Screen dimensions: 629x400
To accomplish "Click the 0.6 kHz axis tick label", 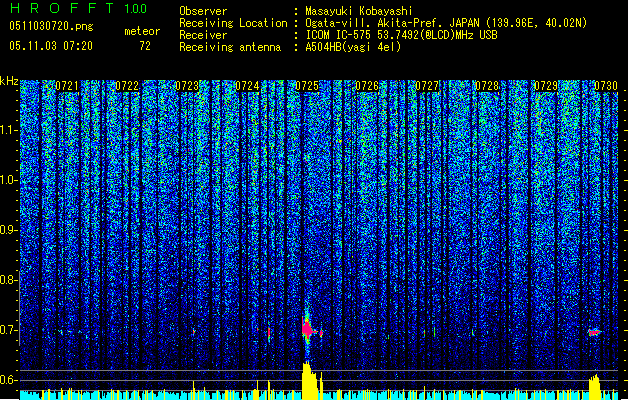I will (x=9, y=380).
